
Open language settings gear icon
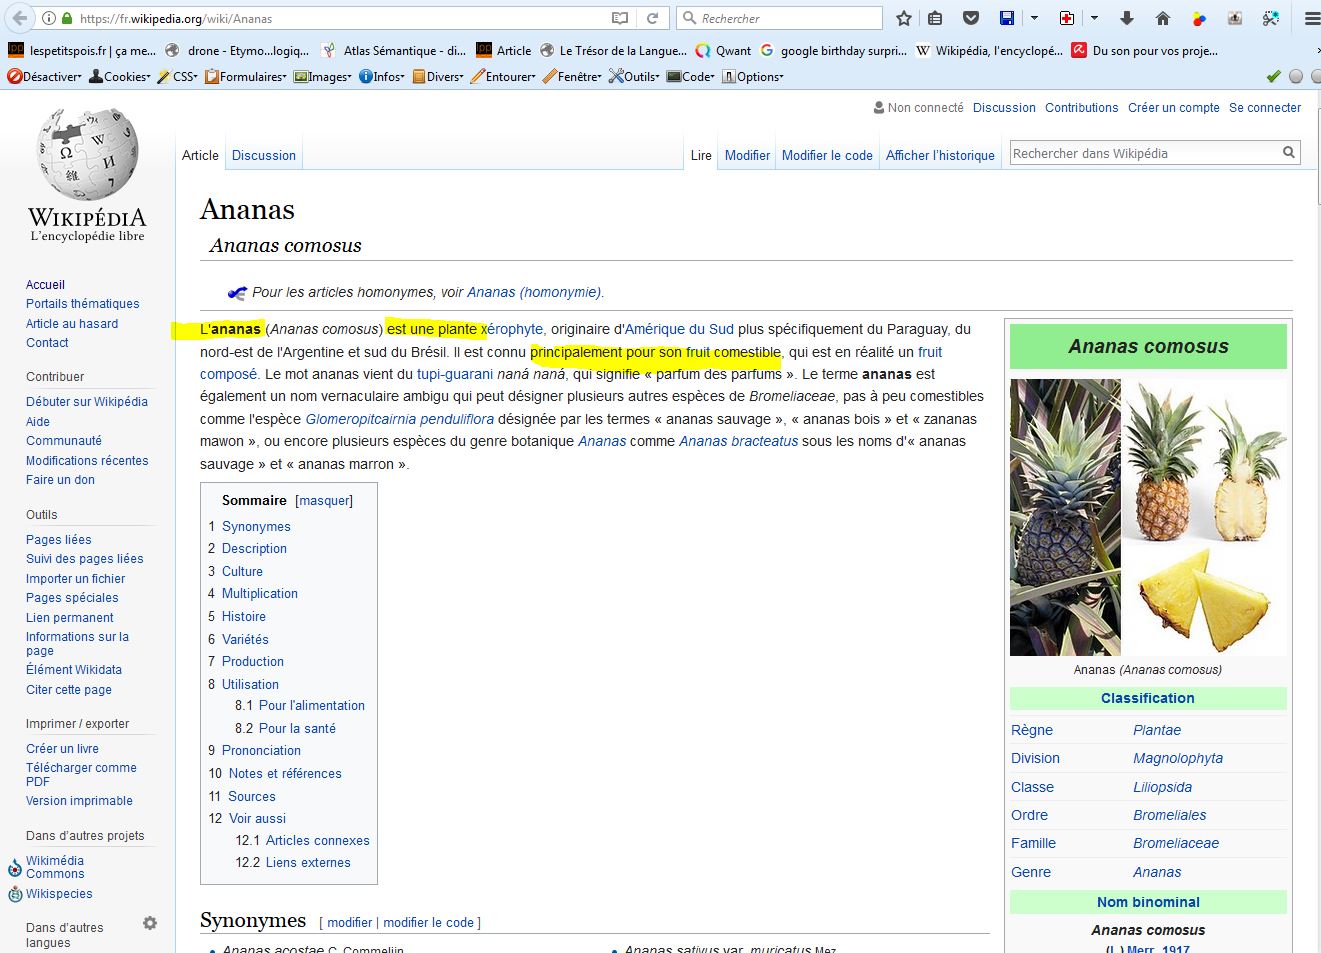coord(150,923)
